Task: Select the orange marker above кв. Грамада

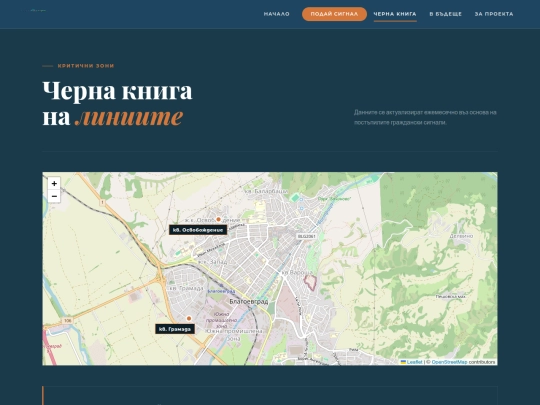Action: [189, 318]
